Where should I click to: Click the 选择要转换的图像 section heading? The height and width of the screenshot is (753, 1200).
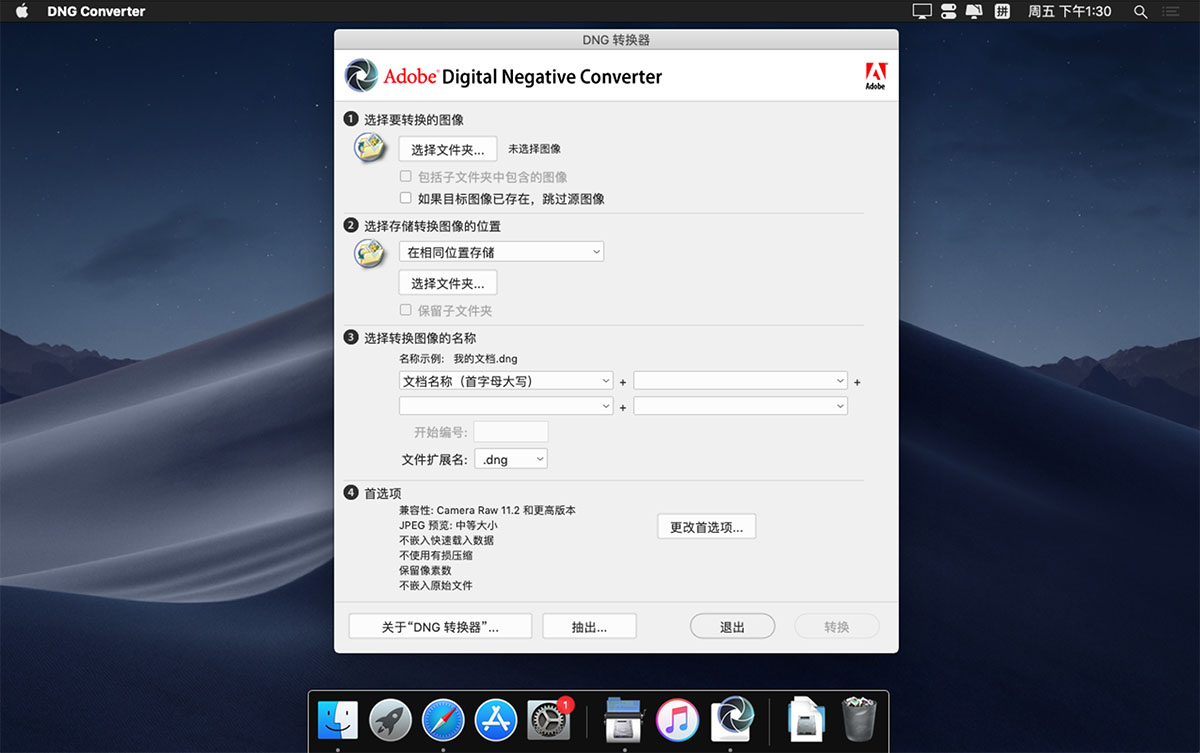click(x=414, y=119)
